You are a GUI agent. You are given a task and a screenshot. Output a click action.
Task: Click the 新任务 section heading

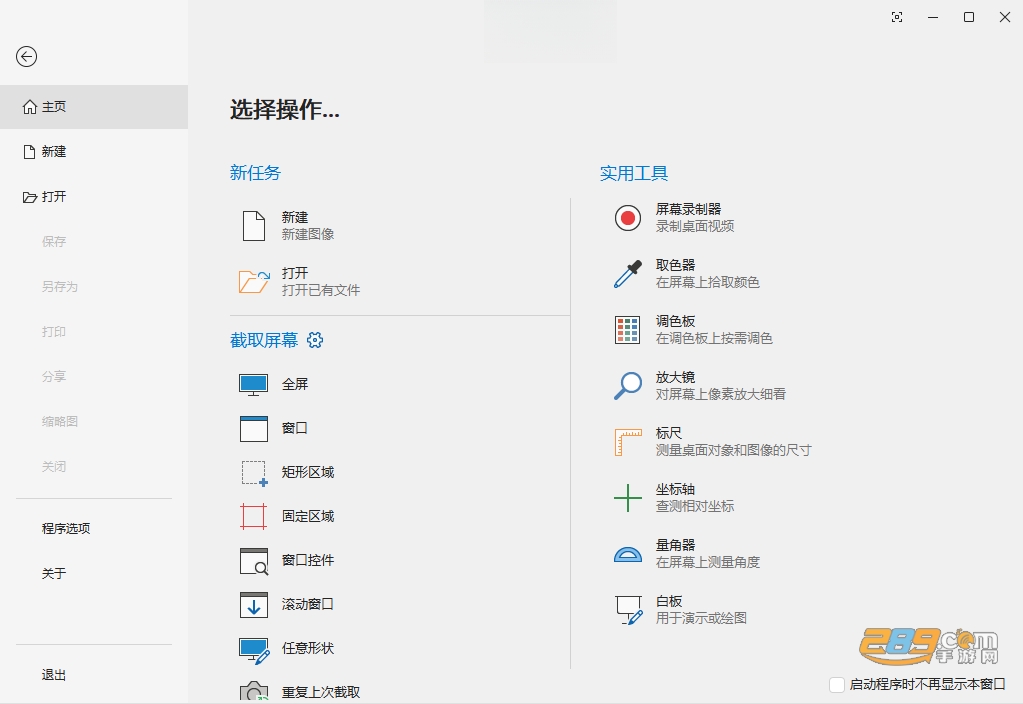(x=255, y=173)
